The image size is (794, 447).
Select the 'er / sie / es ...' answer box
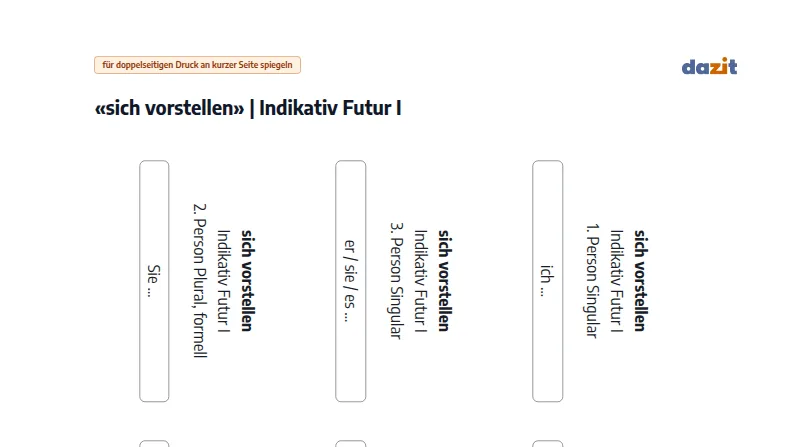point(350,281)
